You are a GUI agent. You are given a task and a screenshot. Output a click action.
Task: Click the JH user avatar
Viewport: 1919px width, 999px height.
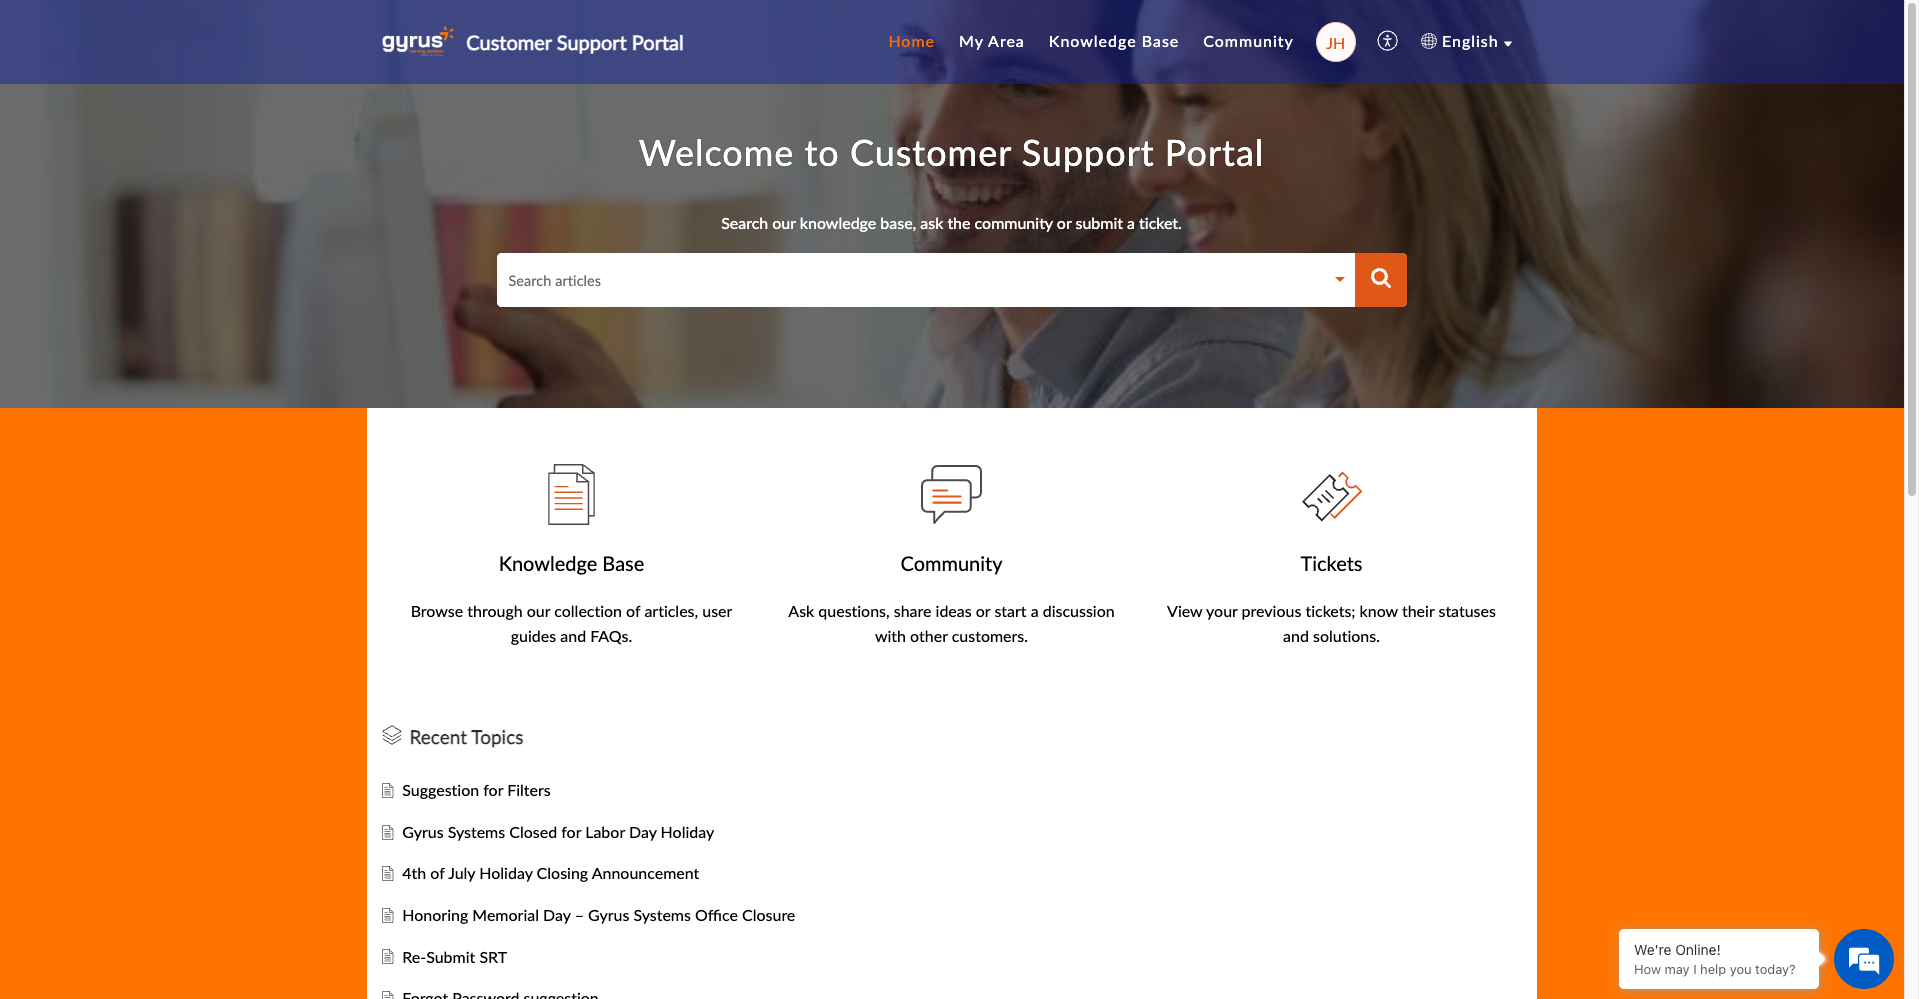tap(1335, 42)
